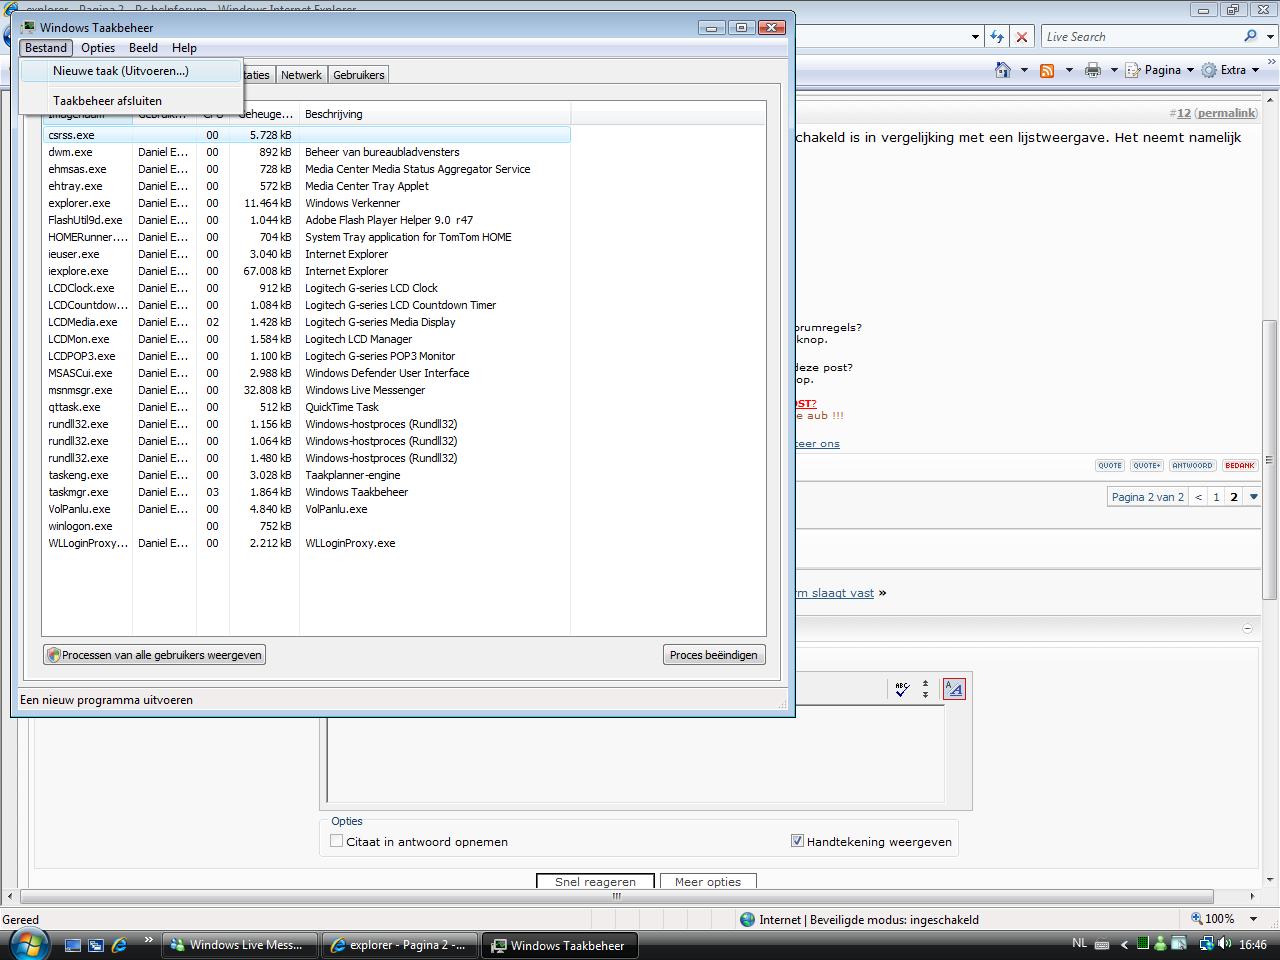Select the iexplore.exe process row
Image resolution: width=1280 pixels, height=960 pixels.
coord(306,271)
